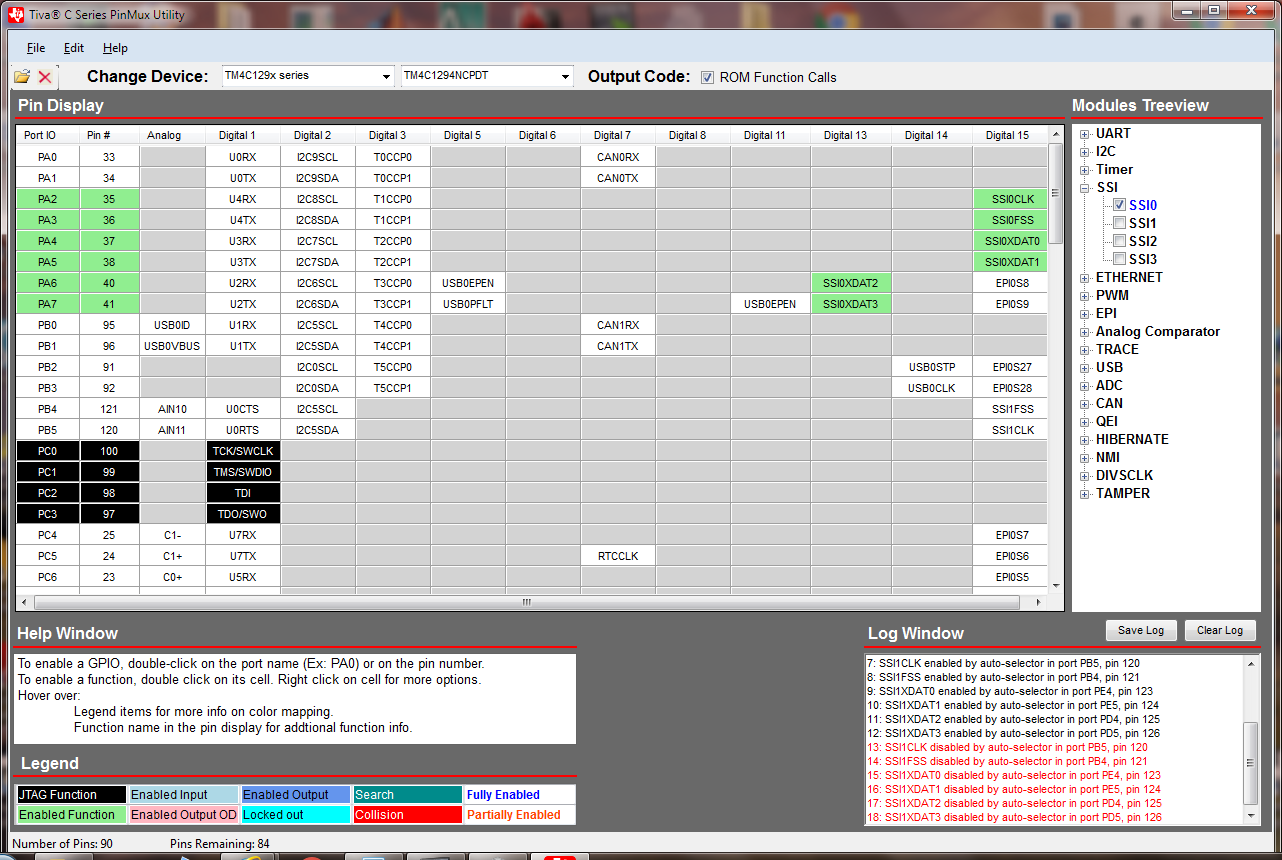Click the Enabled Function legend swatch
The height and width of the screenshot is (860, 1282).
tap(71, 815)
